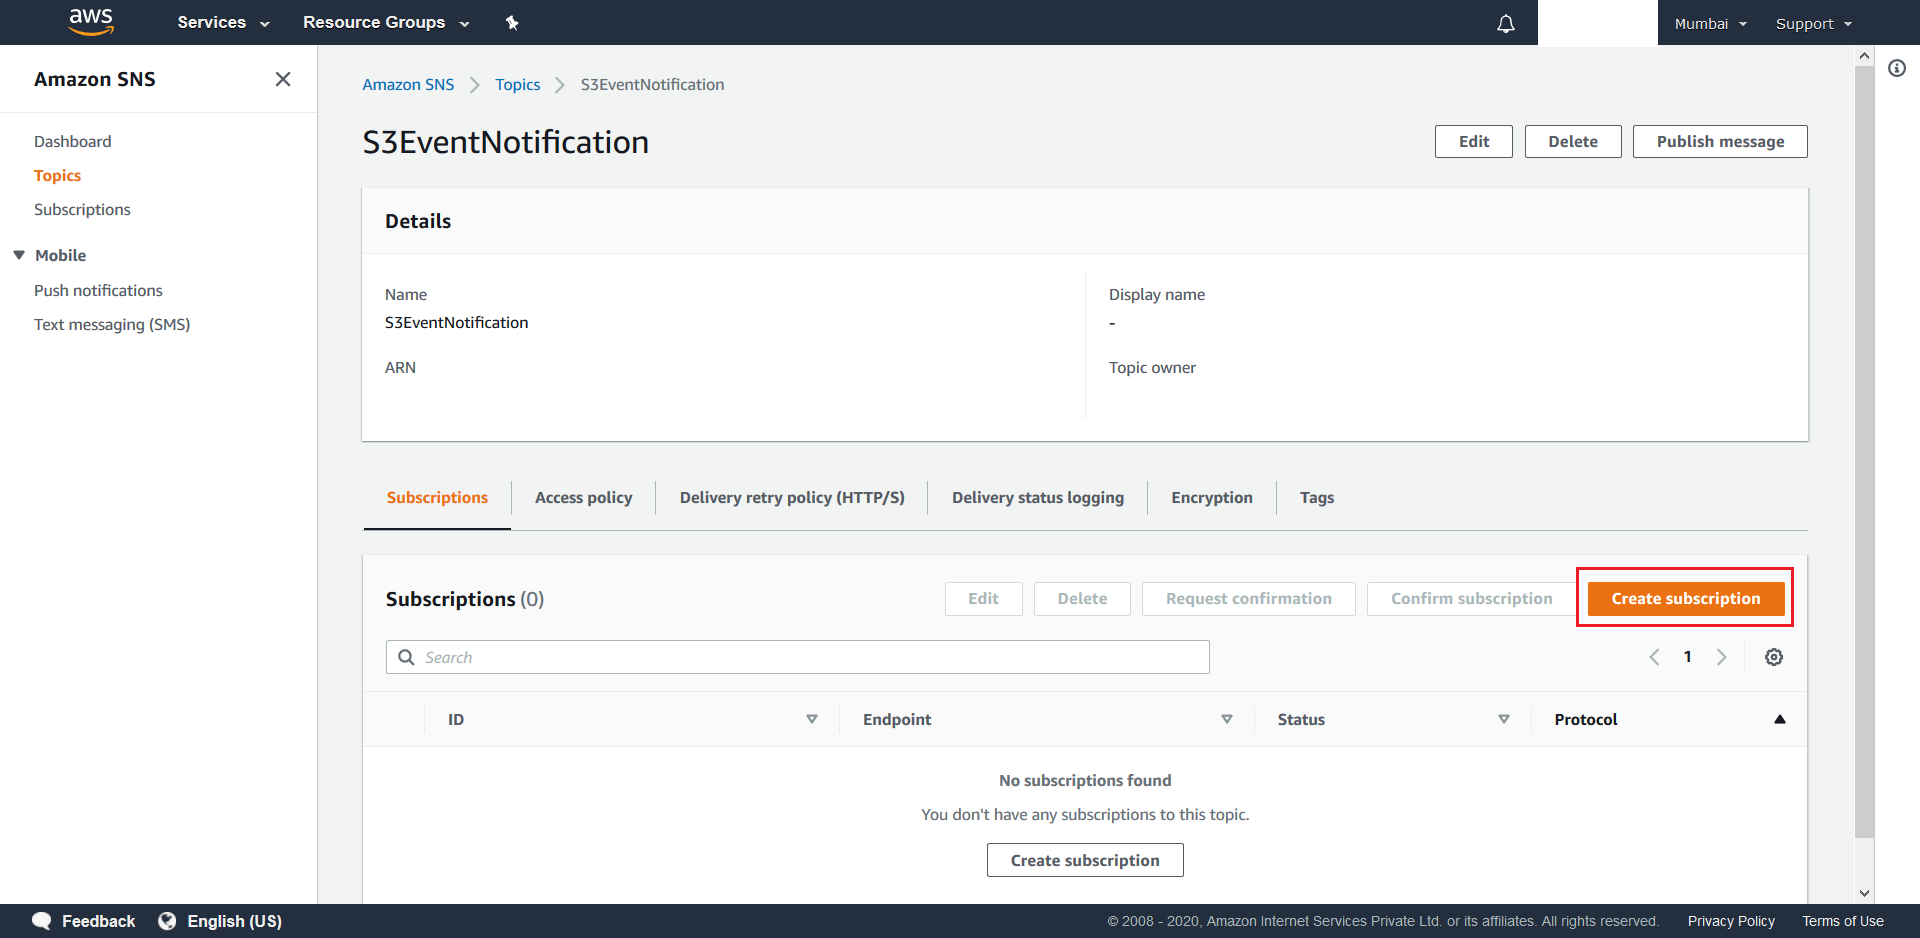Open Delivery retry policy (HTTP/S) tab
The width and height of the screenshot is (1920, 938).
(x=792, y=497)
